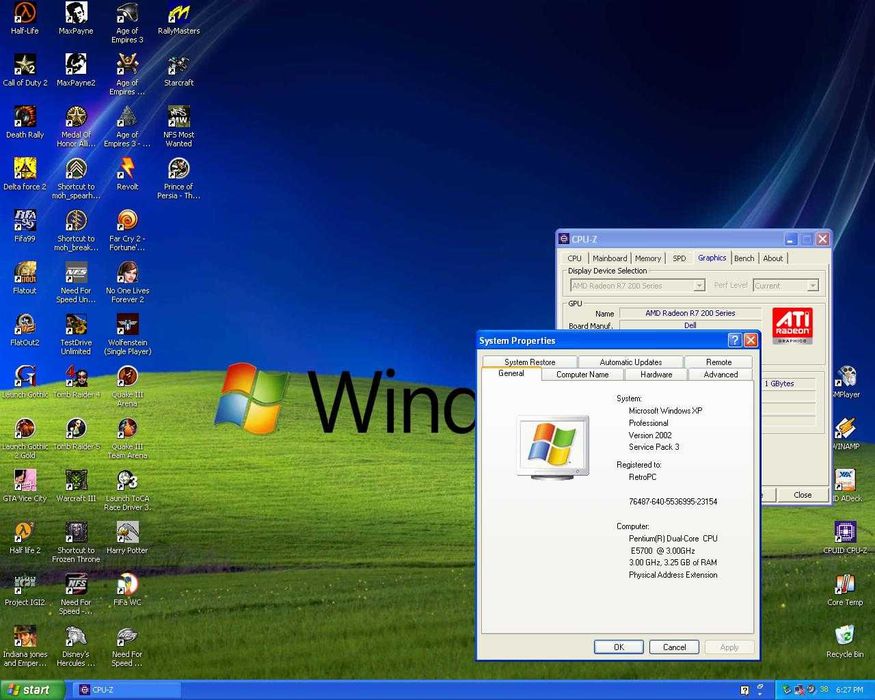Select the Harry Potter shortcut
The width and height of the screenshot is (875, 700).
[127, 538]
